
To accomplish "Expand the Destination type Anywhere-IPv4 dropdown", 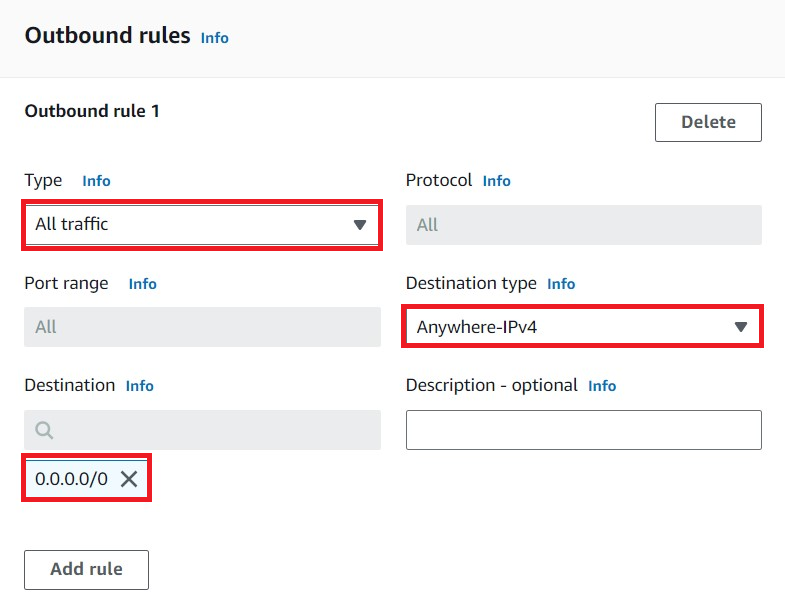I will tap(583, 327).
